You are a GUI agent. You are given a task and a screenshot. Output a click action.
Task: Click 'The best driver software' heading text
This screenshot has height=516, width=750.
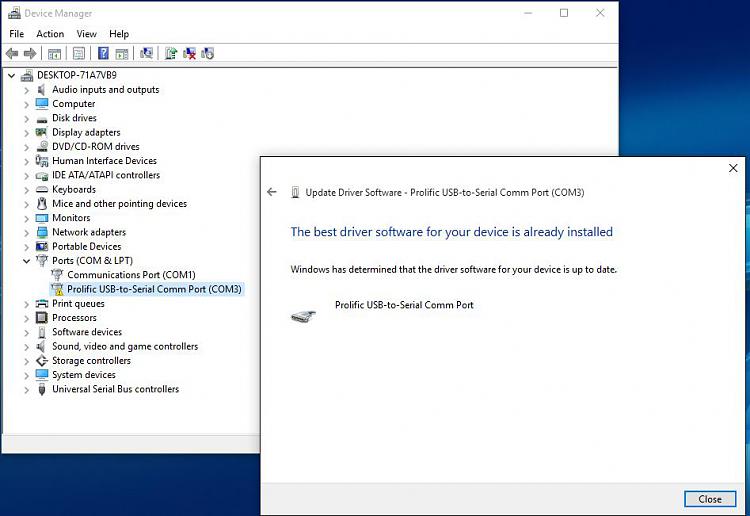pos(452,232)
